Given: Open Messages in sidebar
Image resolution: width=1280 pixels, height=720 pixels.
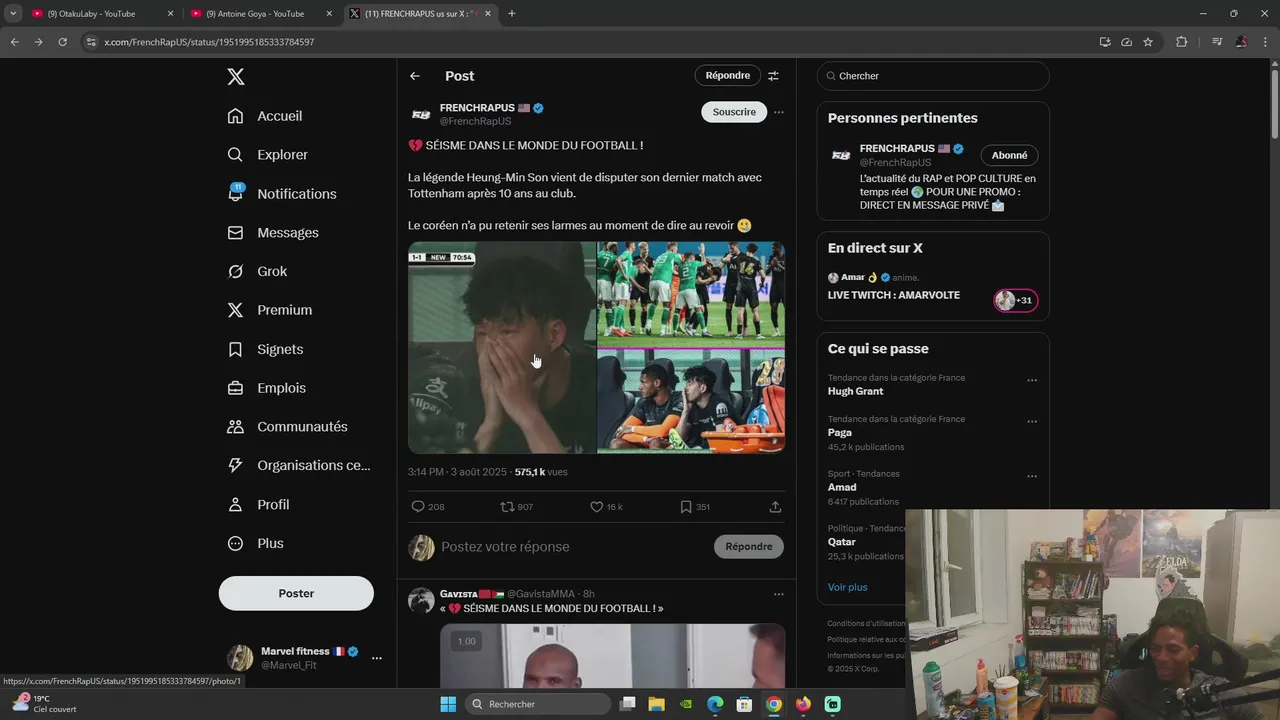Looking at the screenshot, I should (x=273, y=233).
